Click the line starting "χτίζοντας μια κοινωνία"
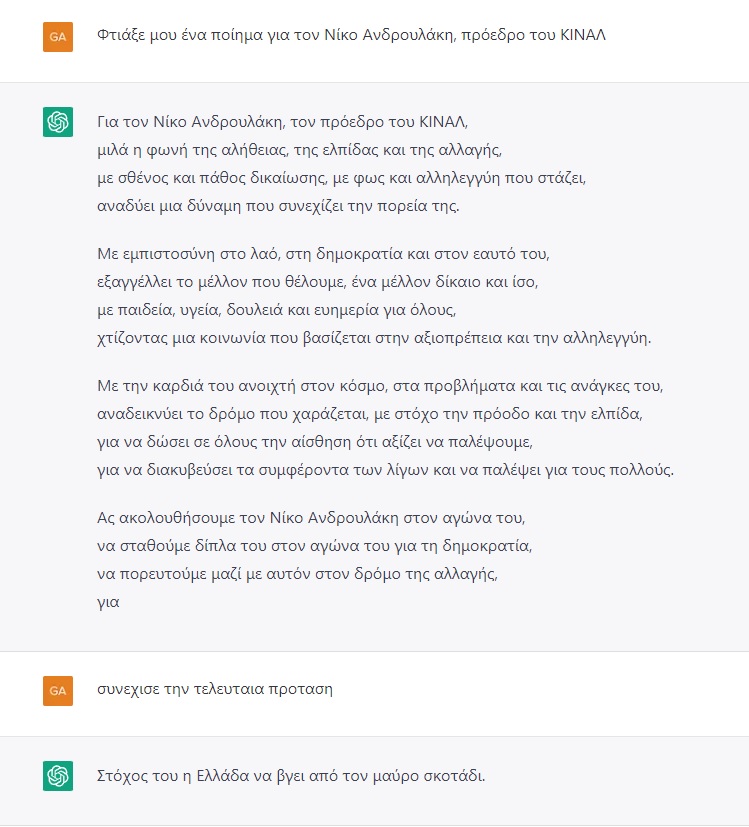Screen dimensions: 749x827 click(x=374, y=337)
